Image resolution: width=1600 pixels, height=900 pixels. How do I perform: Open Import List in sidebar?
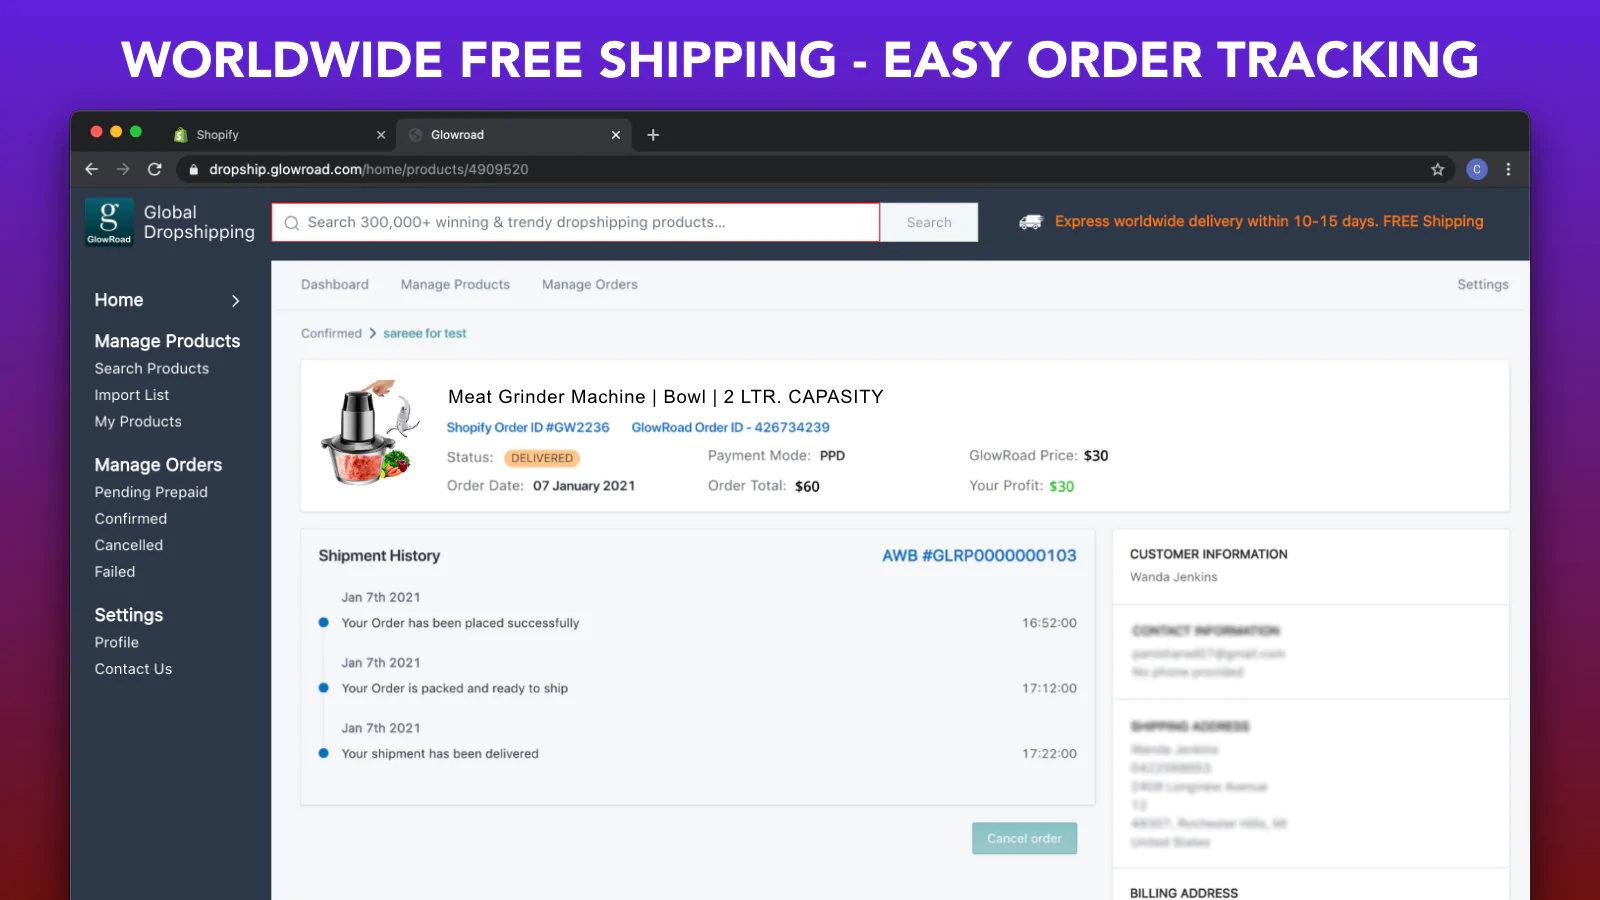pos(132,395)
